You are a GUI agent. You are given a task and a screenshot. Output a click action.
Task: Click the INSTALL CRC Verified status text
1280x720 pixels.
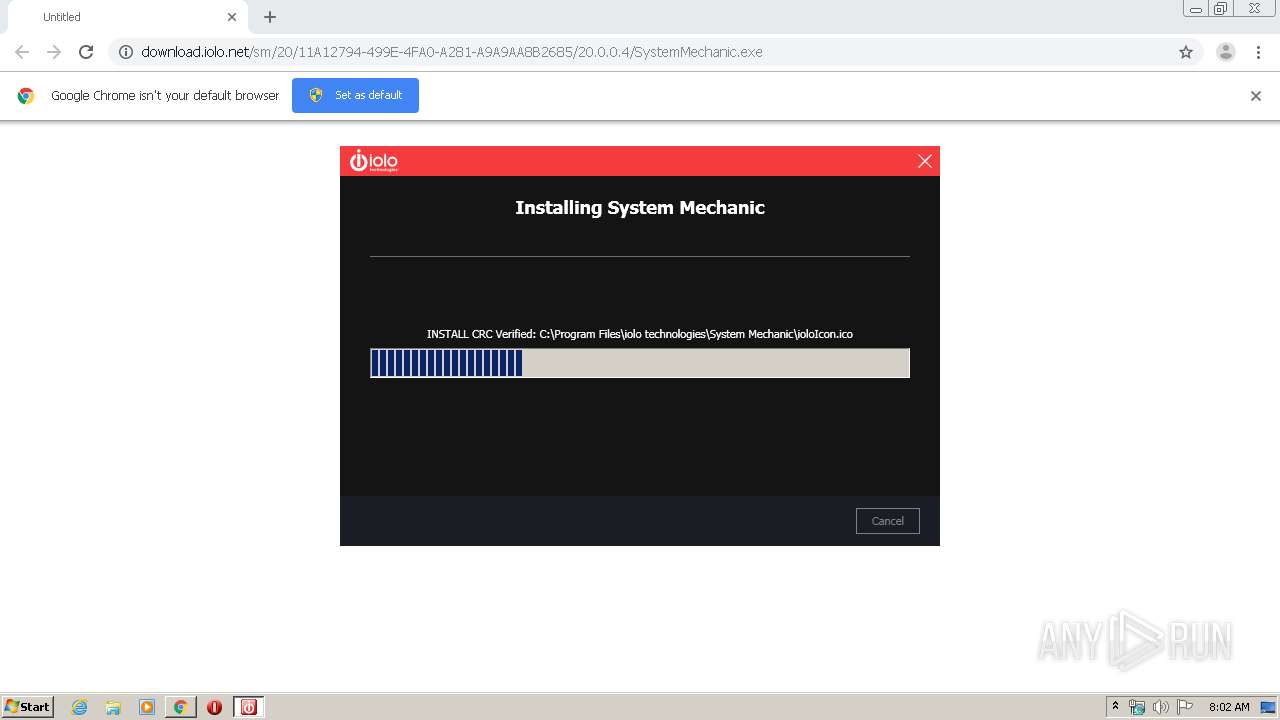click(x=640, y=334)
